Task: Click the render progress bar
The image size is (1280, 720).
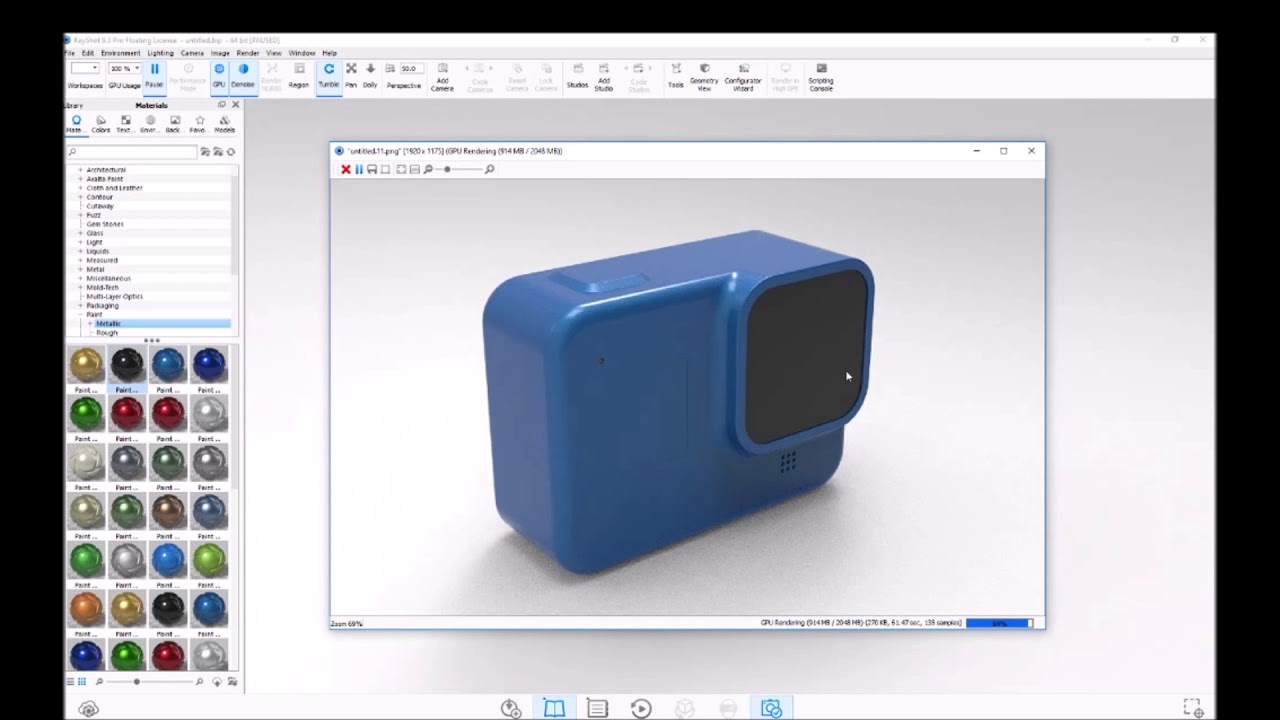Action: coord(999,623)
